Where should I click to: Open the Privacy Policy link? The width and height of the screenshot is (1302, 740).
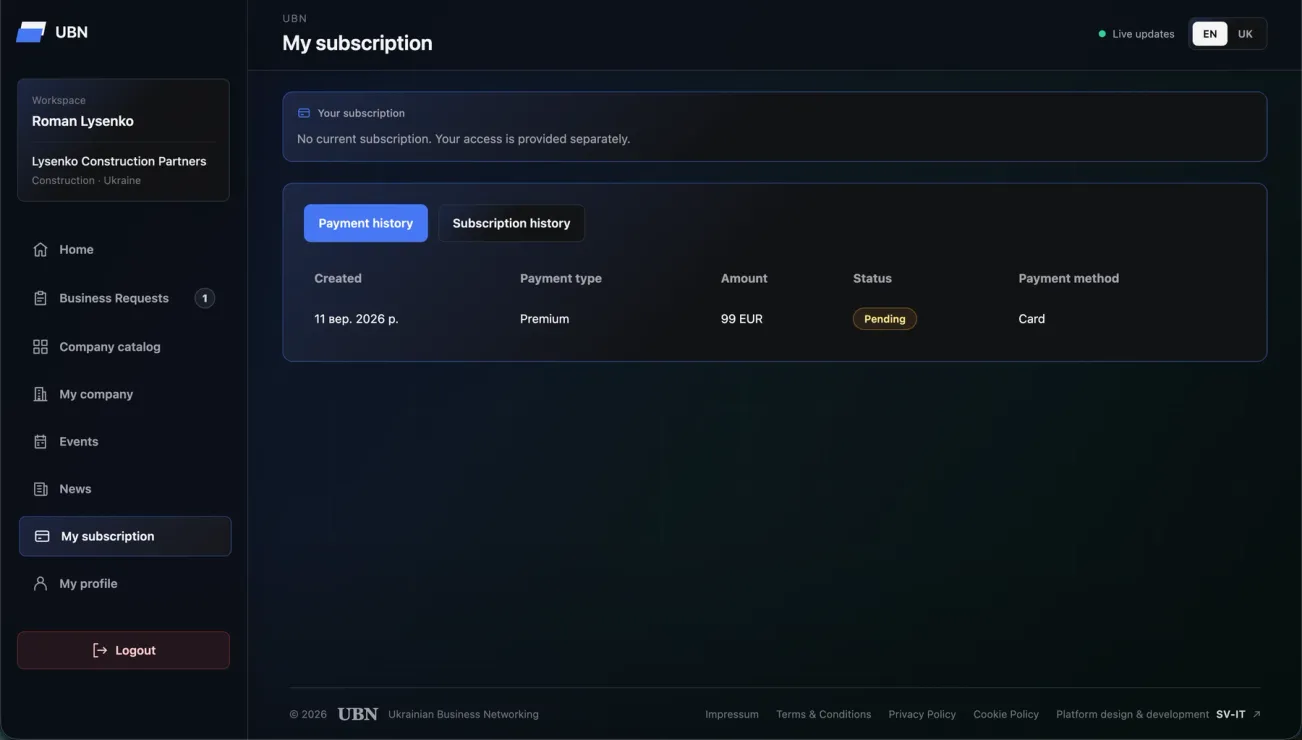click(x=922, y=714)
